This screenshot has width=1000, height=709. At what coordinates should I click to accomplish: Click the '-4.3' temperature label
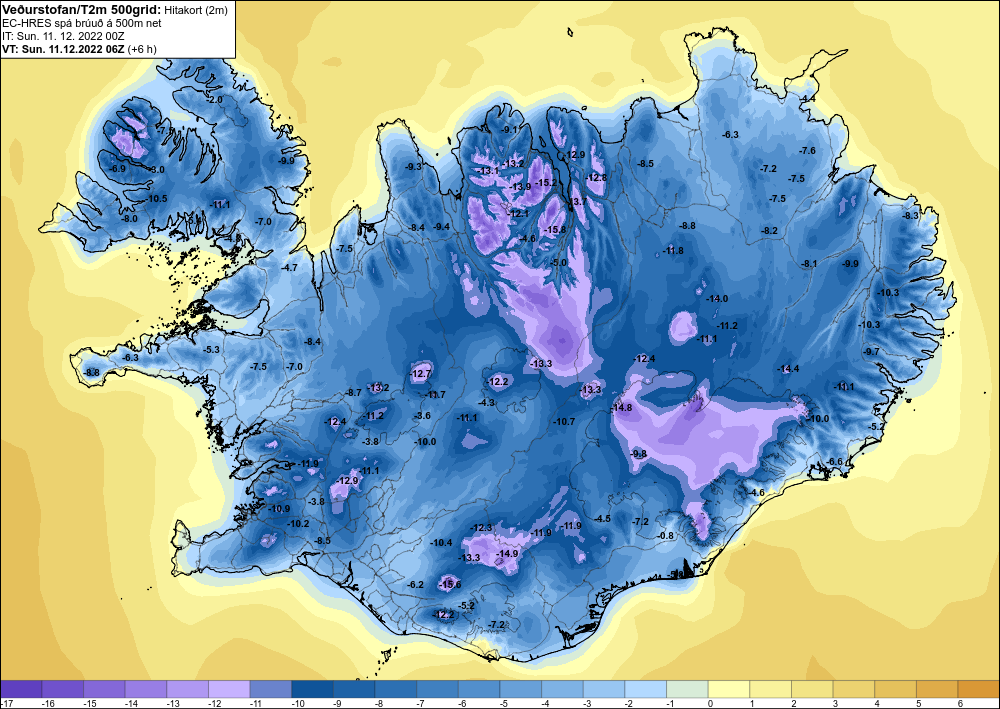click(487, 402)
